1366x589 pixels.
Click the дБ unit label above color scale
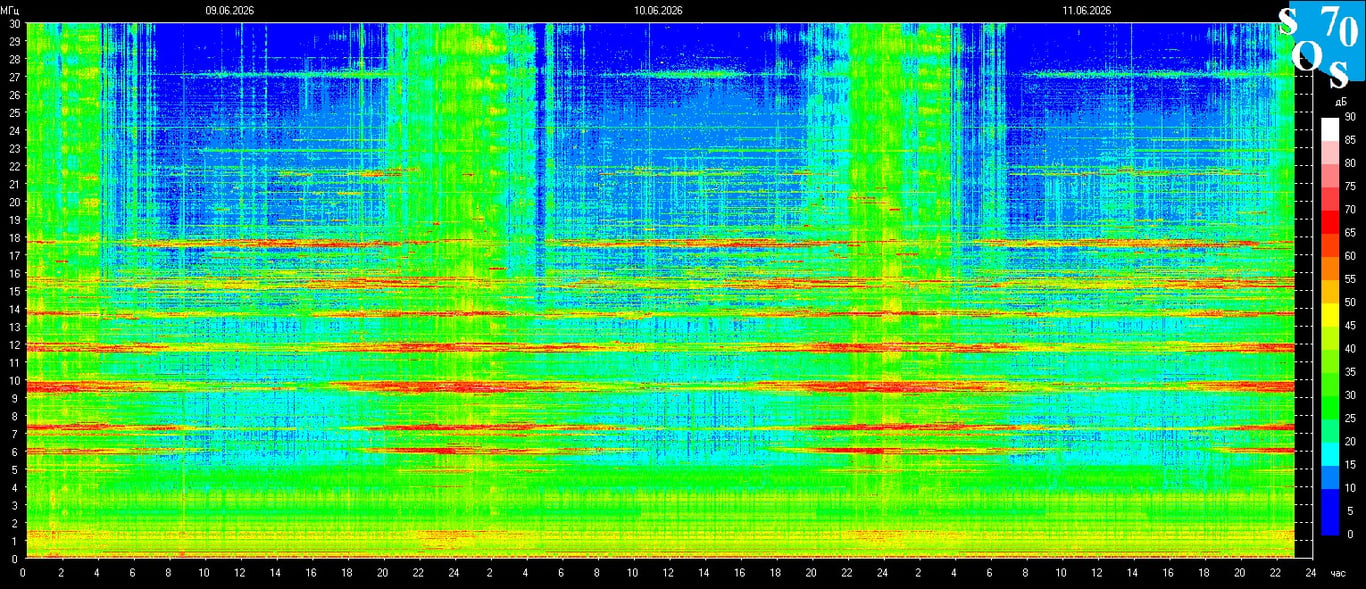pos(1340,103)
